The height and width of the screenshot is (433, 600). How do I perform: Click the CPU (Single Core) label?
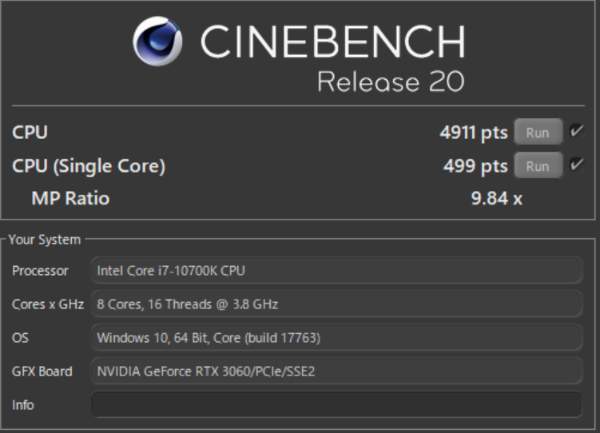88,166
